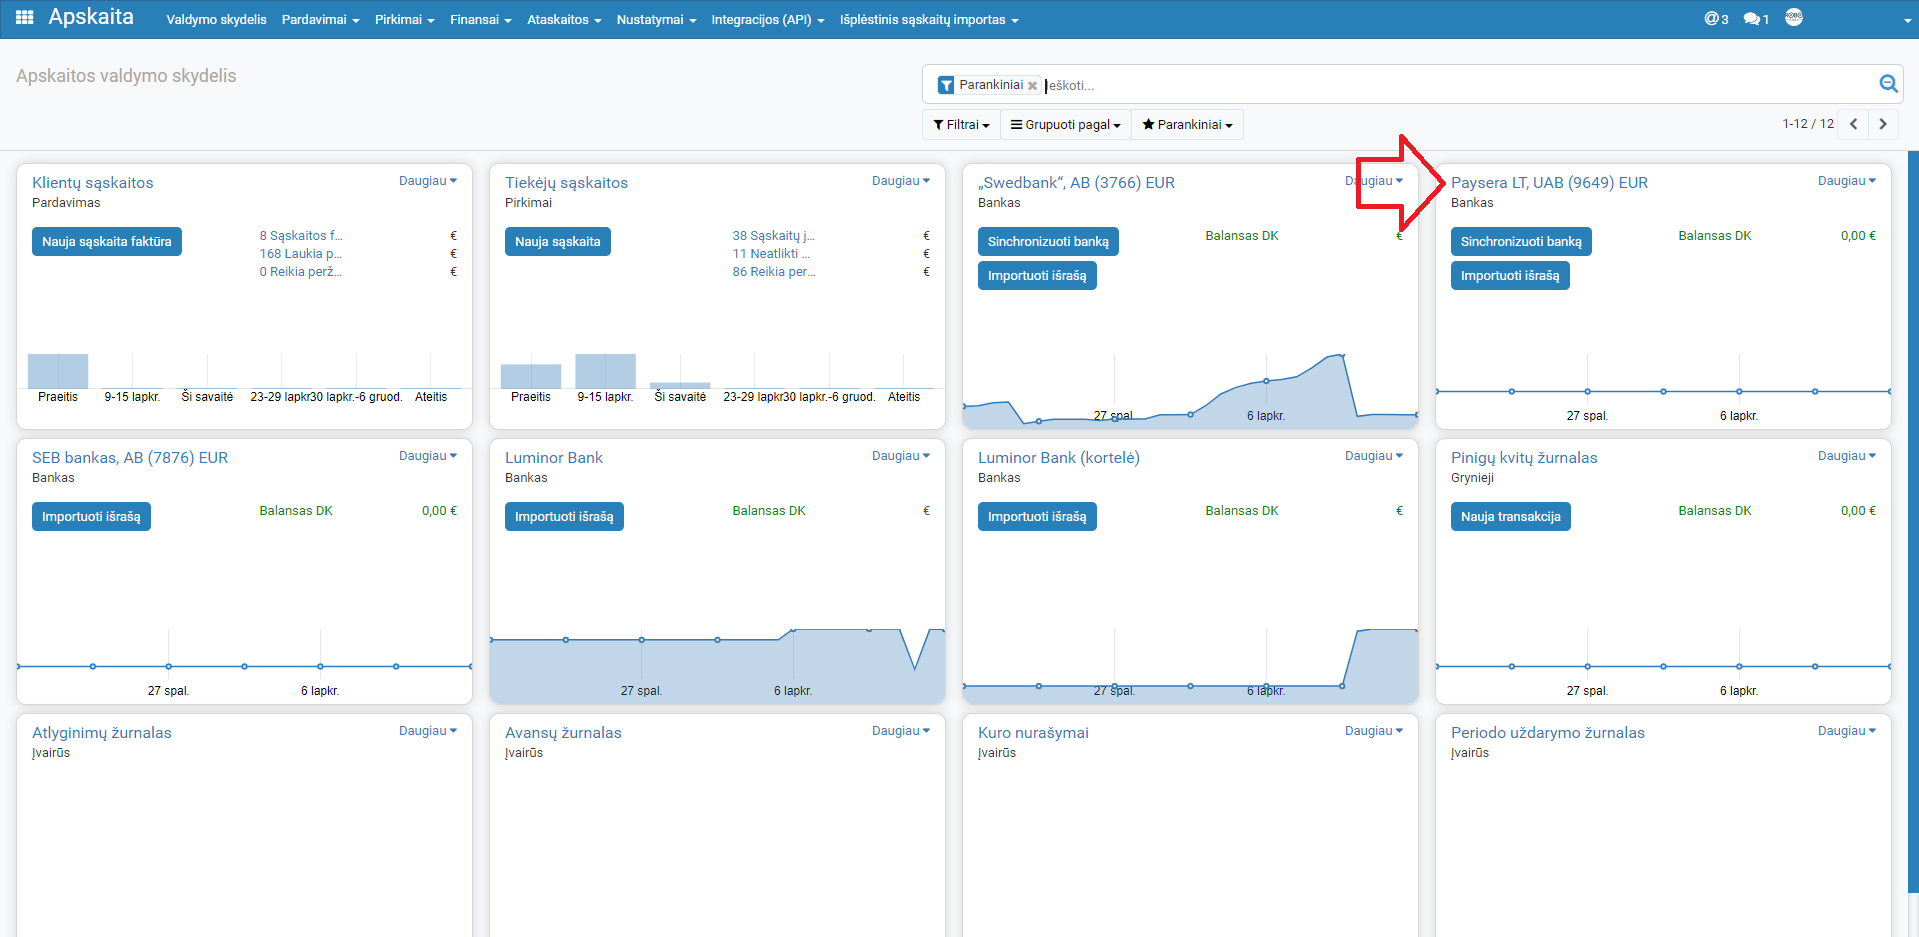Click the search magnifier icon
The width and height of the screenshot is (1919, 937).
(x=1888, y=84)
